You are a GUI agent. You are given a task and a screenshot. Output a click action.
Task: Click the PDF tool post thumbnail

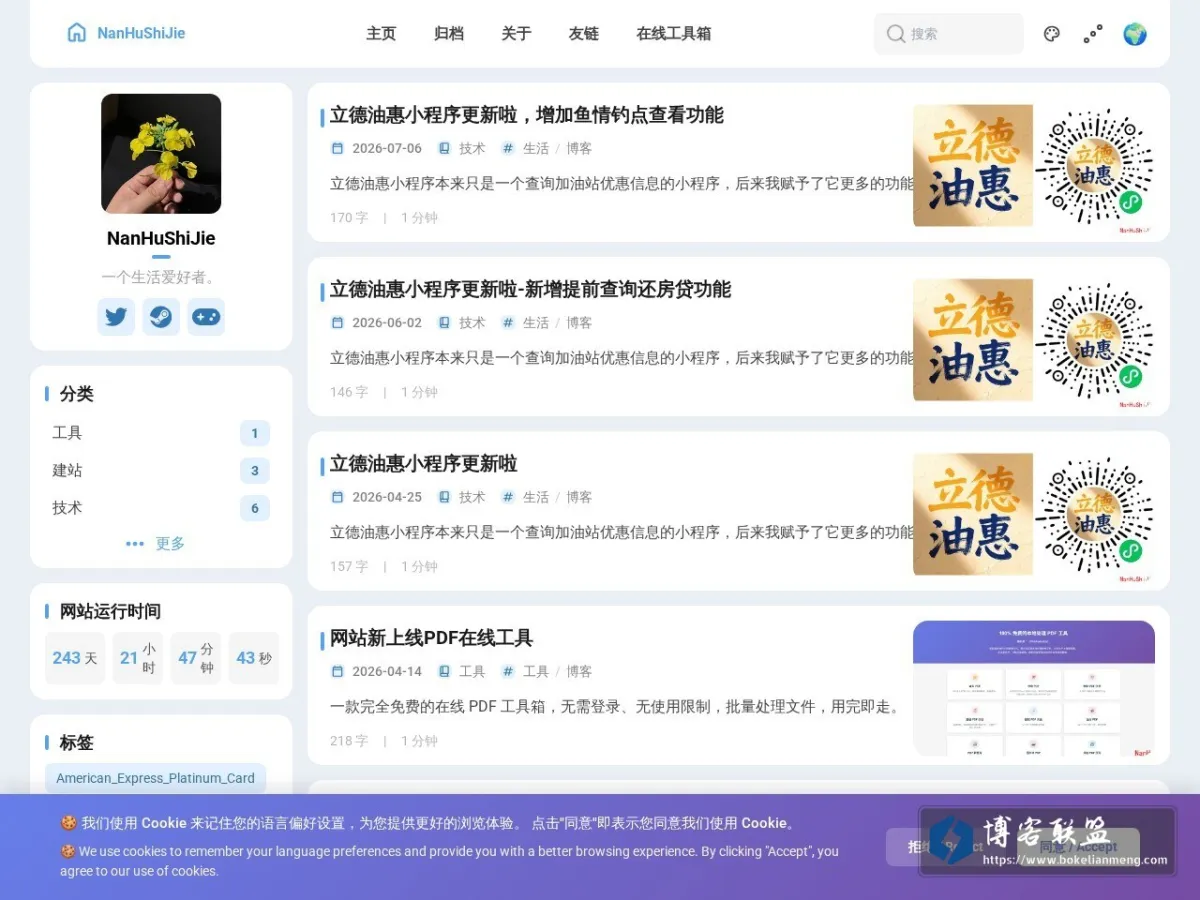1034,688
